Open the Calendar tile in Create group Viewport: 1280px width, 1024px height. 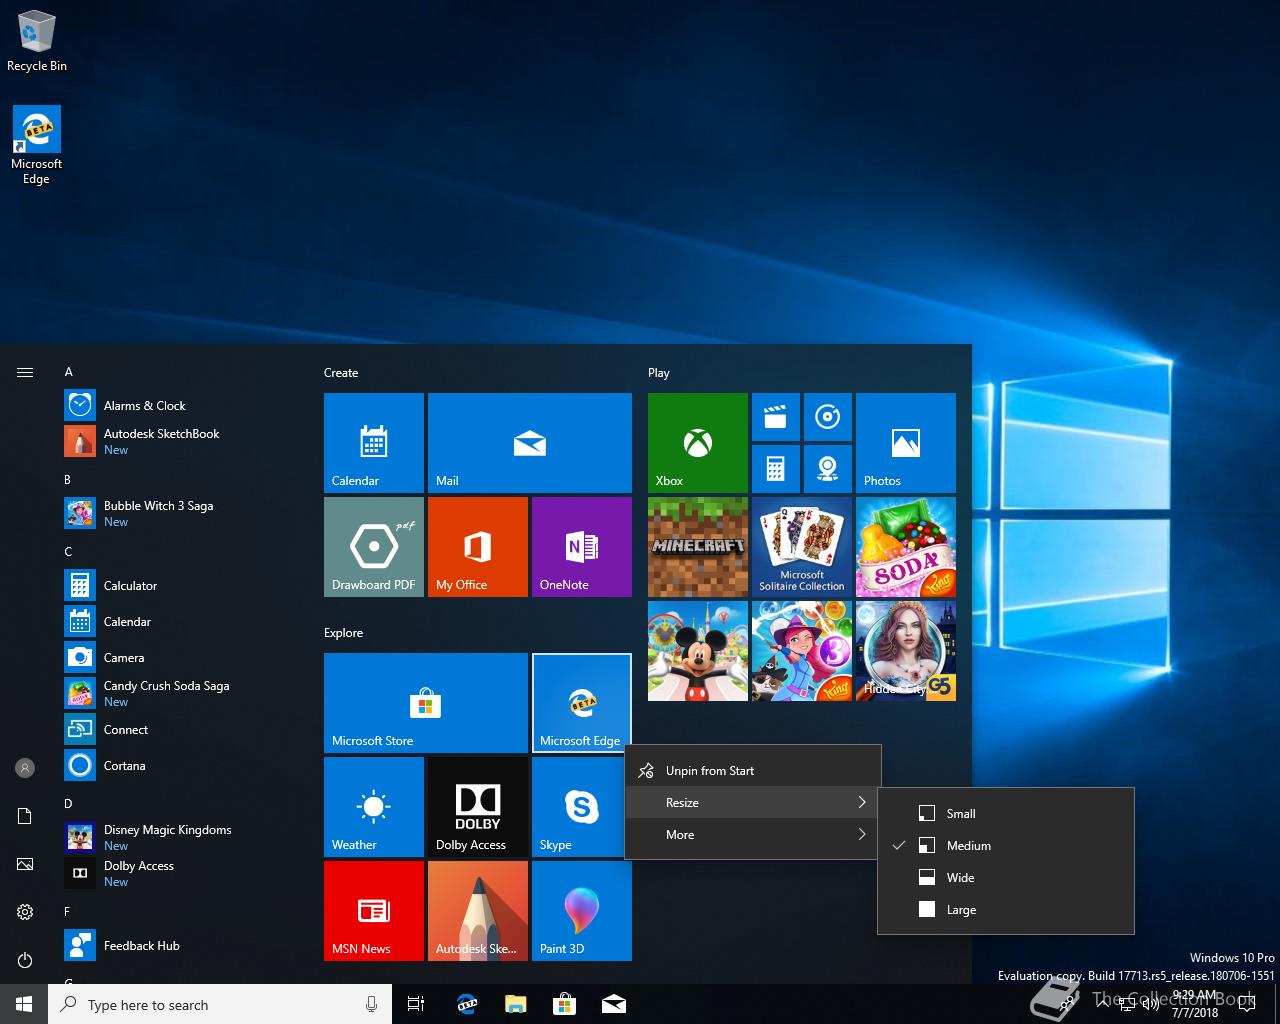click(374, 443)
